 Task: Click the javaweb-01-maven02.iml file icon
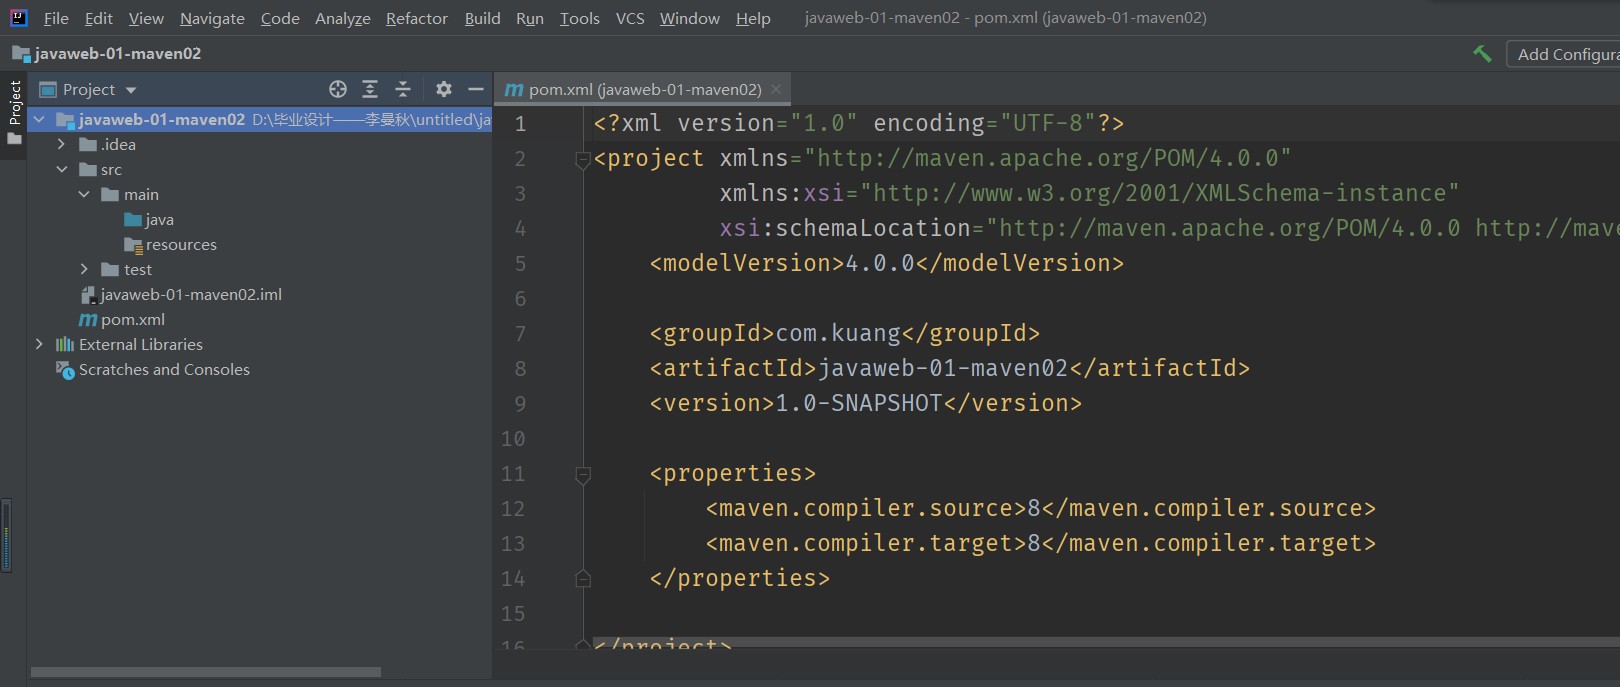[88, 294]
